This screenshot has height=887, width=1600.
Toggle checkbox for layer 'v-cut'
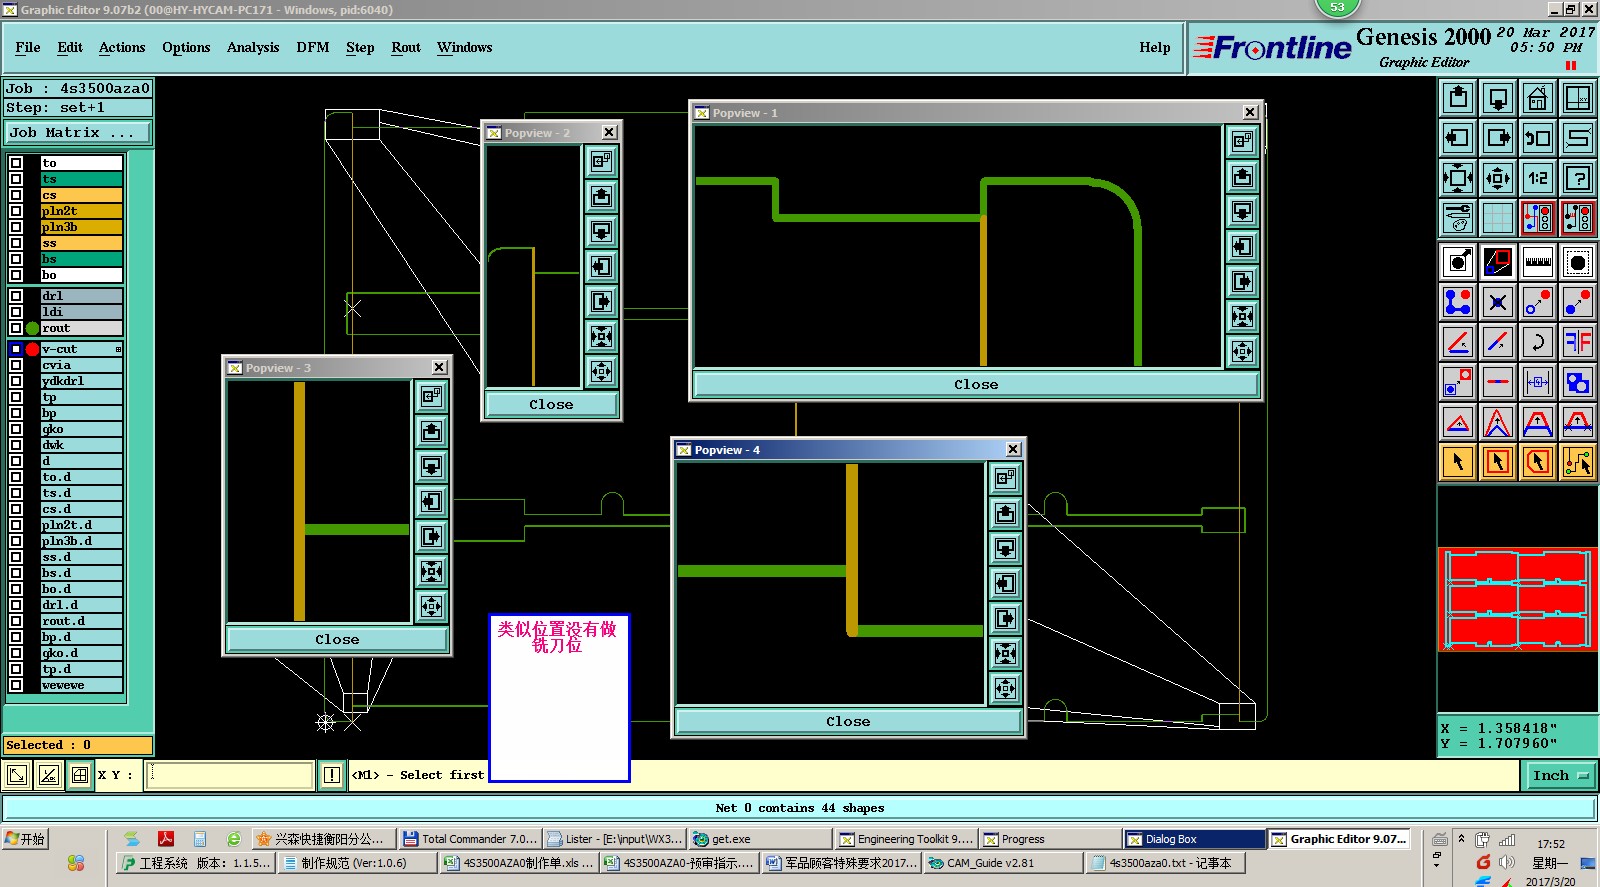click(x=16, y=349)
